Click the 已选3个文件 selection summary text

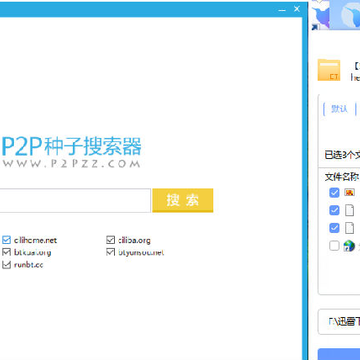click(x=342, y=155)
